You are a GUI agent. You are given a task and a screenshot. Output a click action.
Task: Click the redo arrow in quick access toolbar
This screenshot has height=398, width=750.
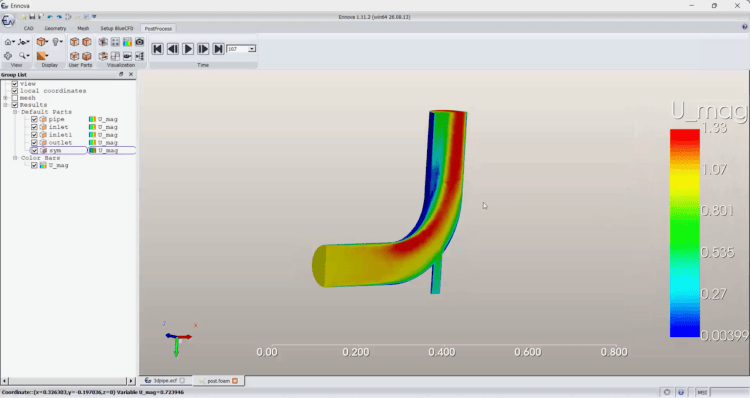pos(59,17)
